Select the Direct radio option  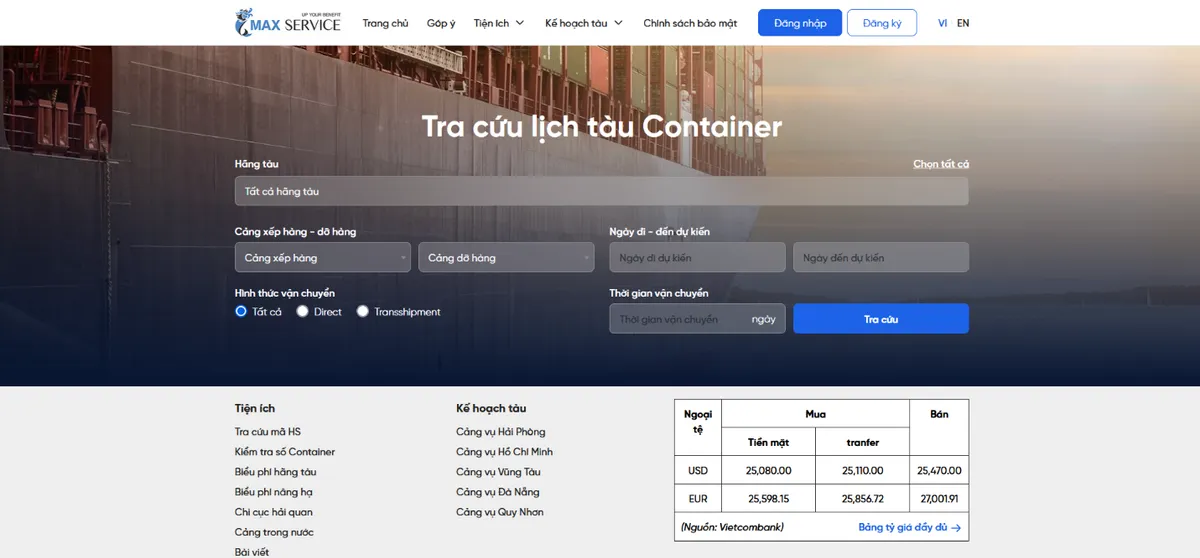[303, 312]
